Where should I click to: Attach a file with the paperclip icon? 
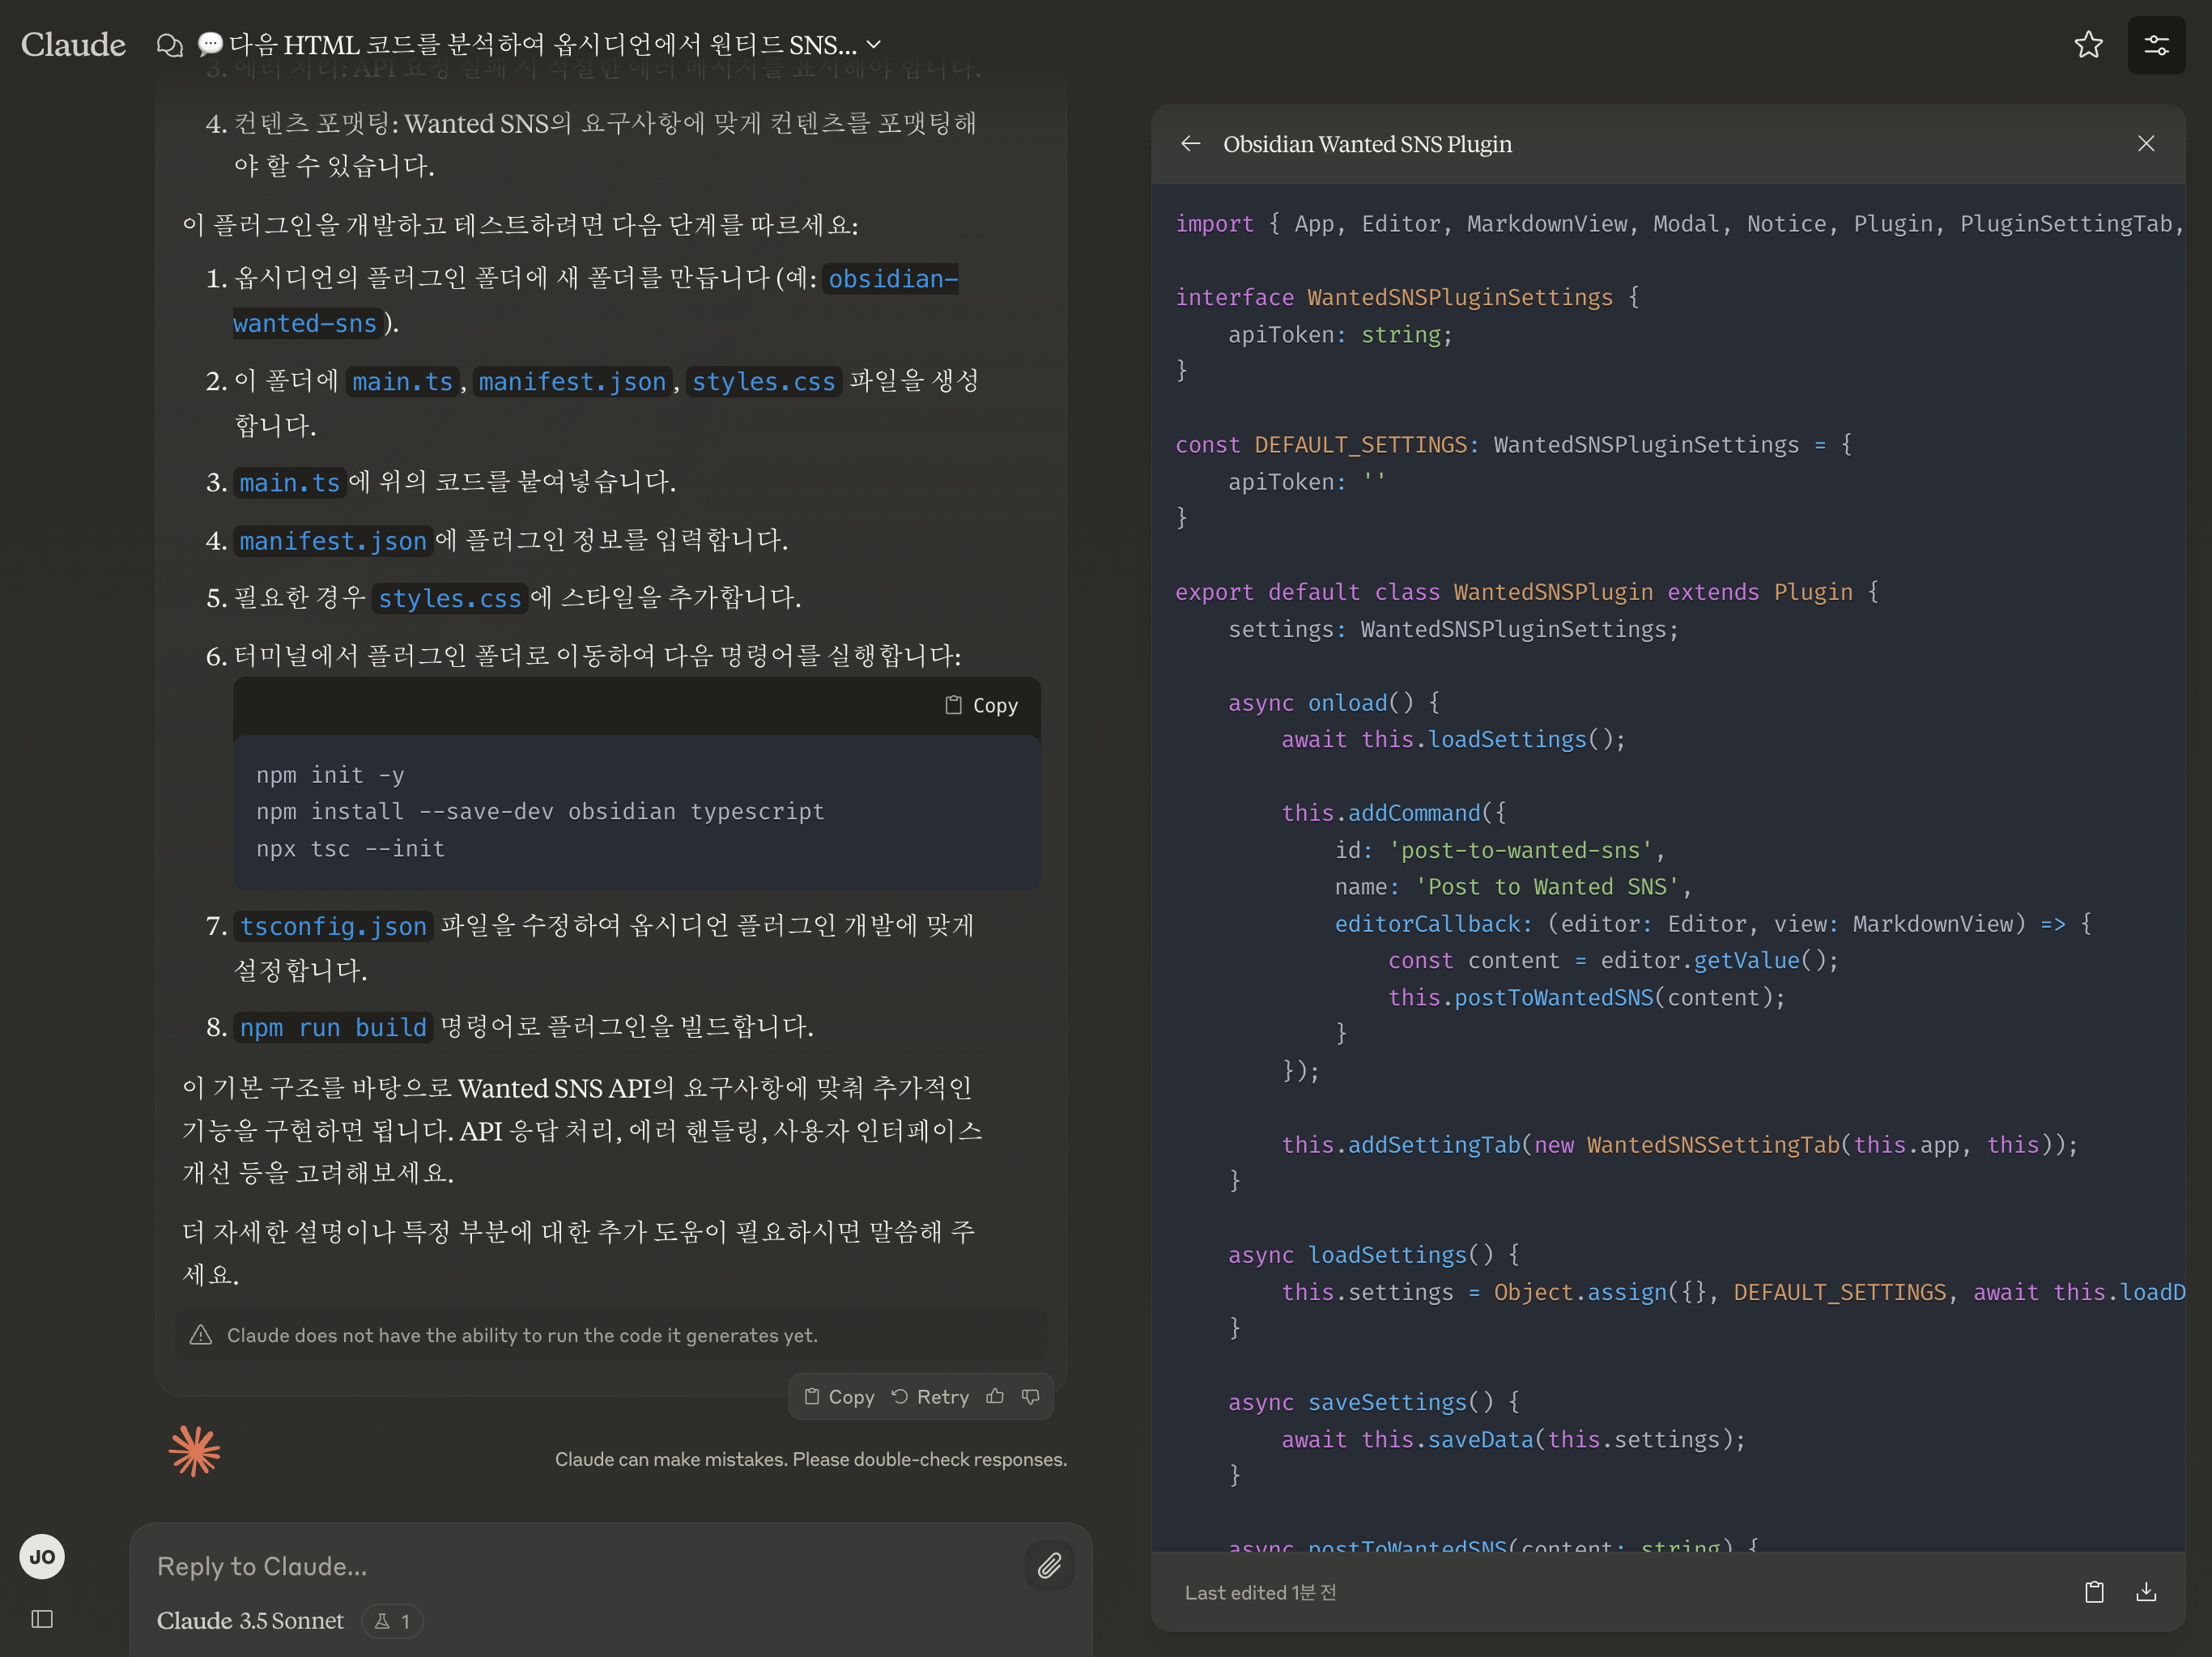pos(1049,1565)
